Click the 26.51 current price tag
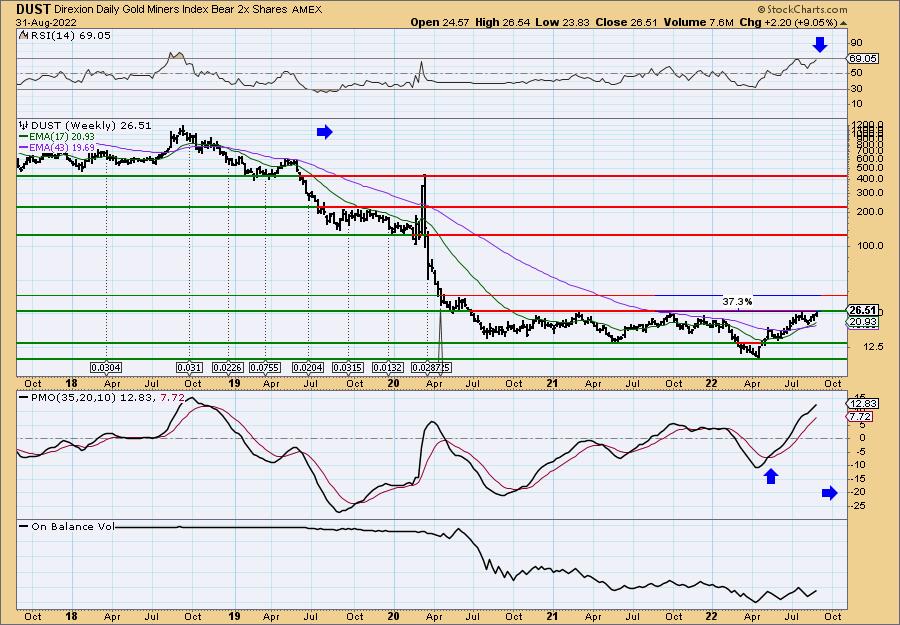This screenshot has height=625, width=900. coord(862,310)
